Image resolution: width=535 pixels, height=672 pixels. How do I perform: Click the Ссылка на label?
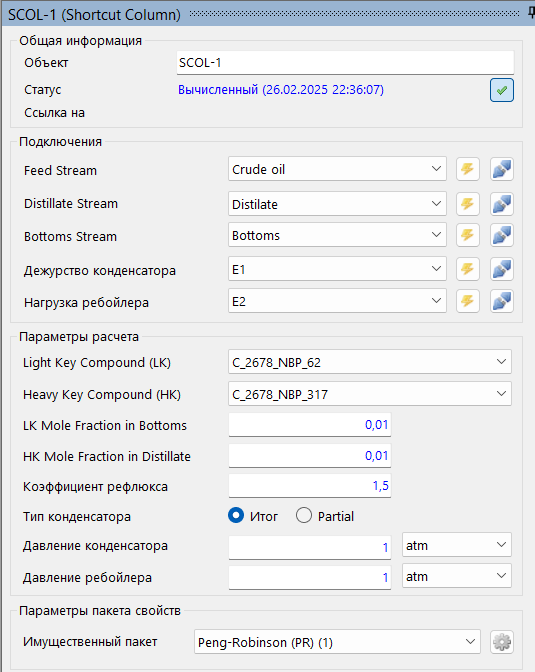[54, 113]
